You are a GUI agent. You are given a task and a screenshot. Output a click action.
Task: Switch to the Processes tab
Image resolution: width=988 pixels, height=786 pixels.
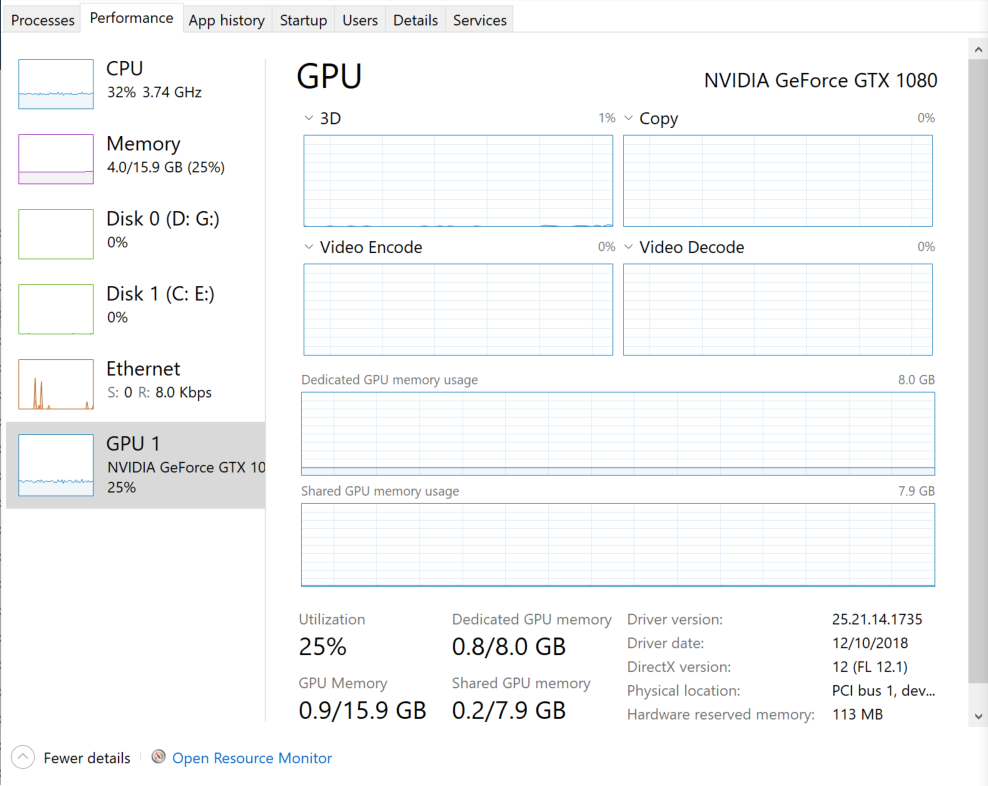click(43, 20)
